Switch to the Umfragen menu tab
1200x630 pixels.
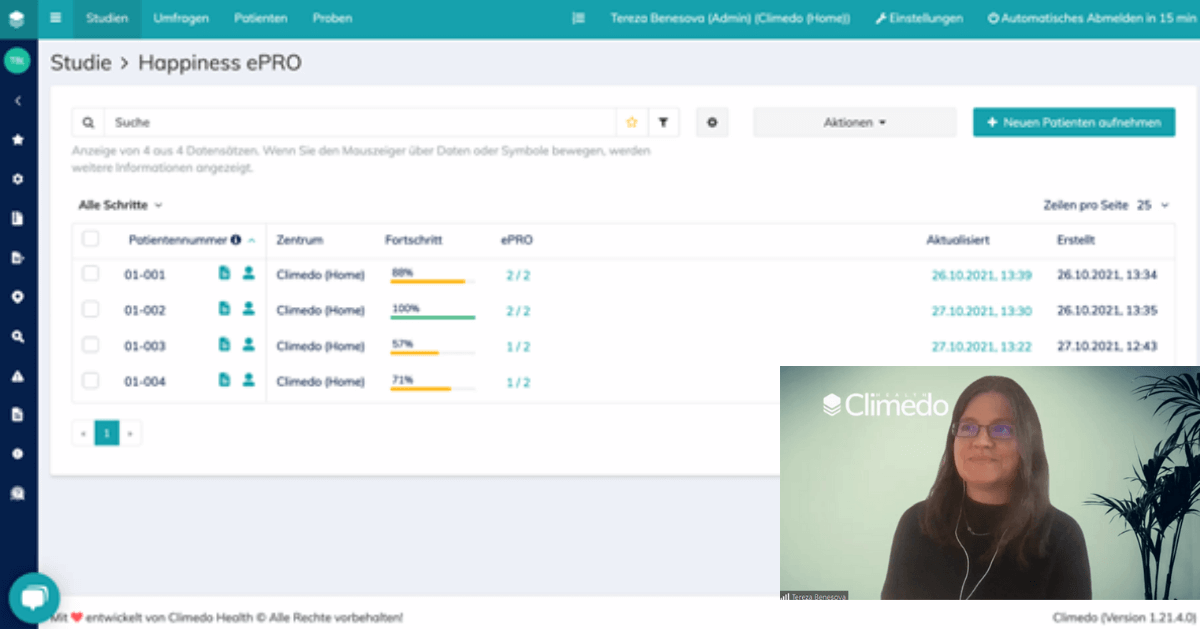[180, 18]
